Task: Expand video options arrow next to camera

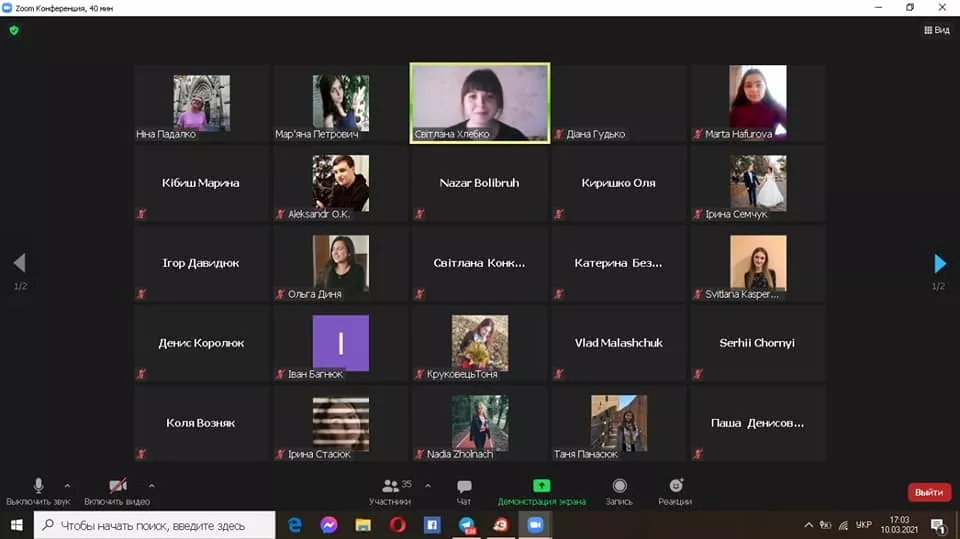Action: (x=151, y=486)
